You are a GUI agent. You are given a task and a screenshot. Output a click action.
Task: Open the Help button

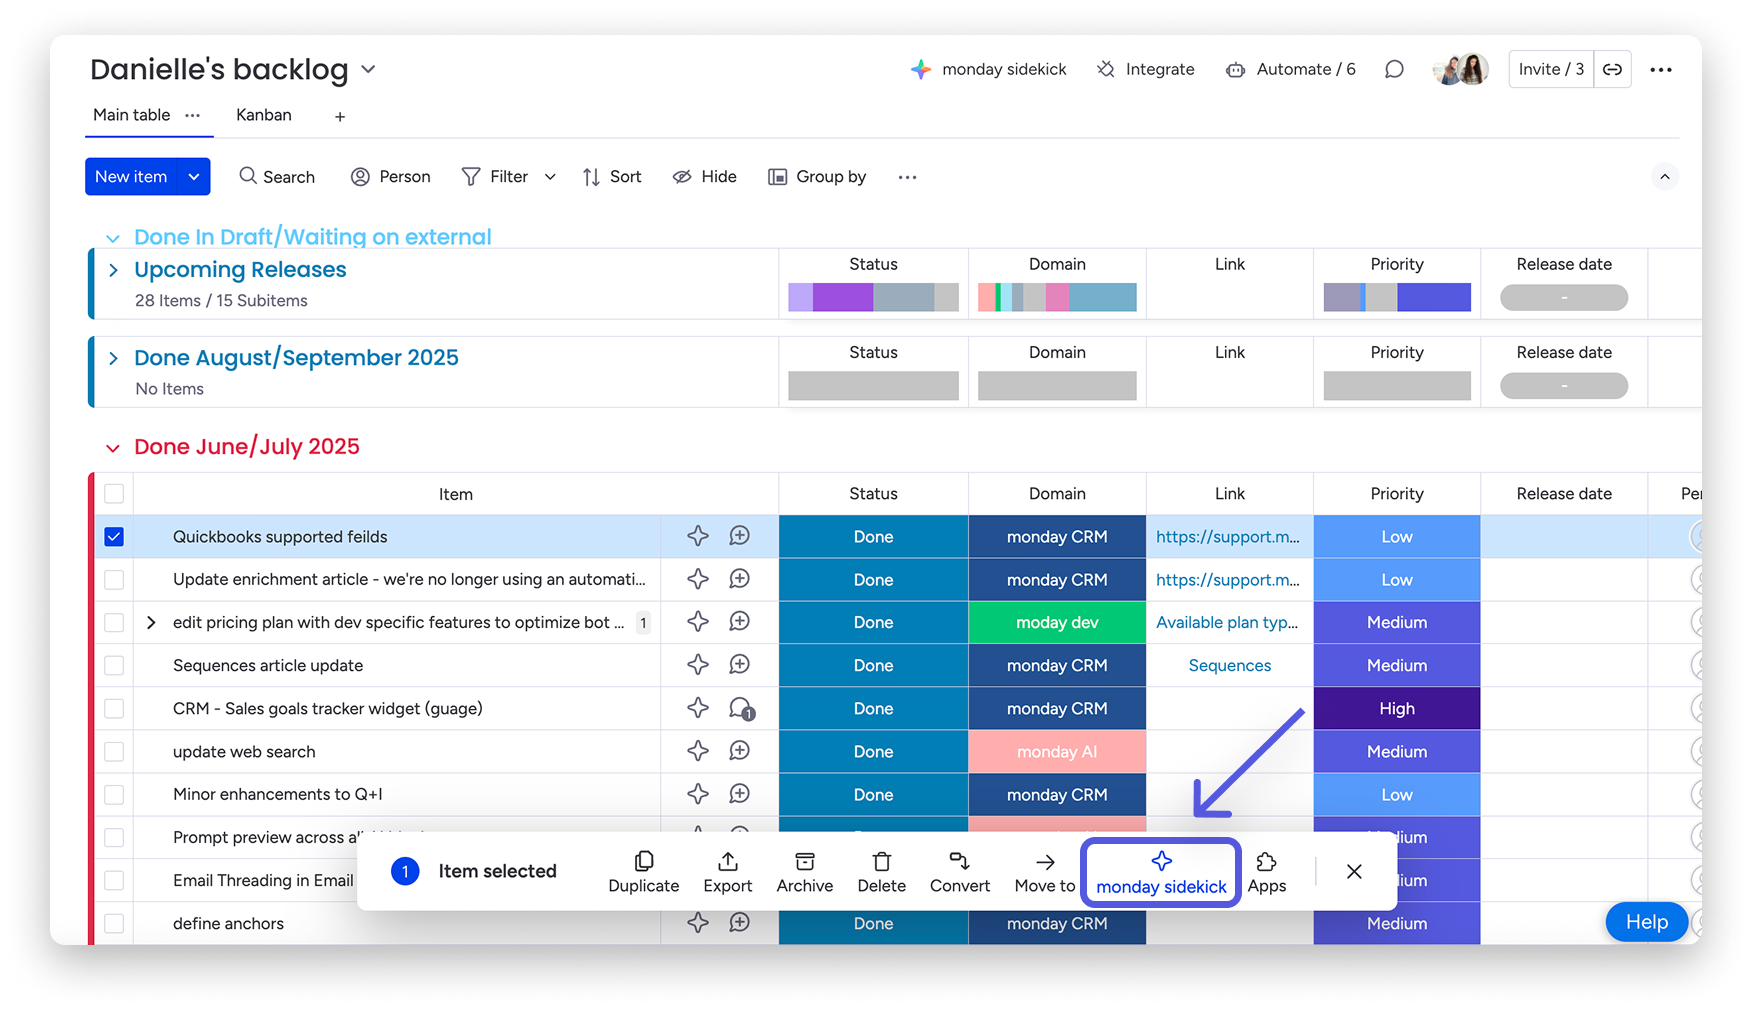(1646, 922)
